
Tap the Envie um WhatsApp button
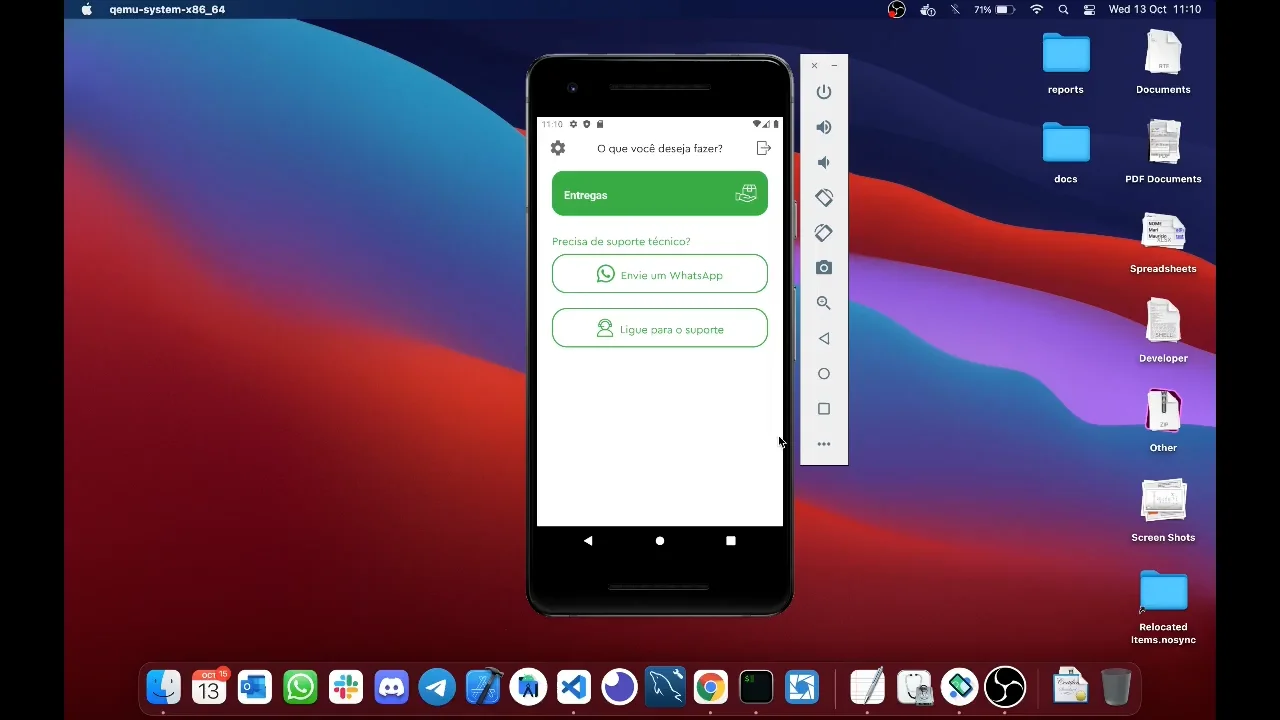click(660, 274)
